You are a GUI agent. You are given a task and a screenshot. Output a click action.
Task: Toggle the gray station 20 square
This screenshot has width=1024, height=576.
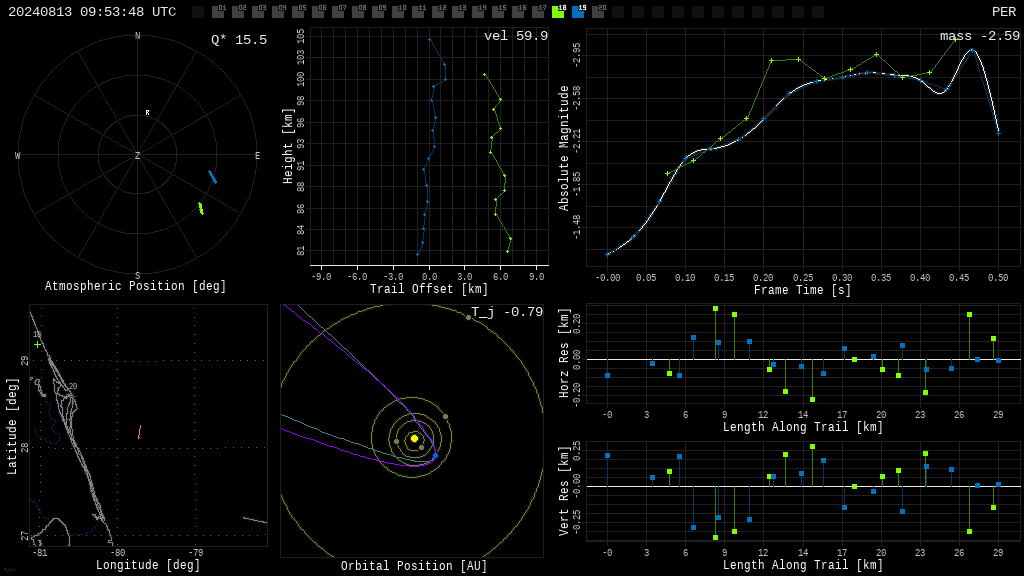click(x=598, y=12)
